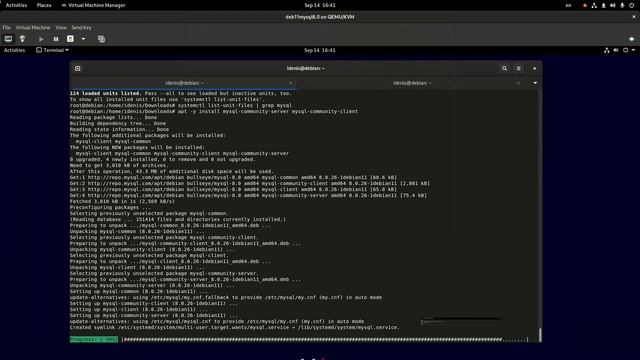The image size is (640, 360).
Task: Expand guest system menu arrow
Action: point(633,50)
